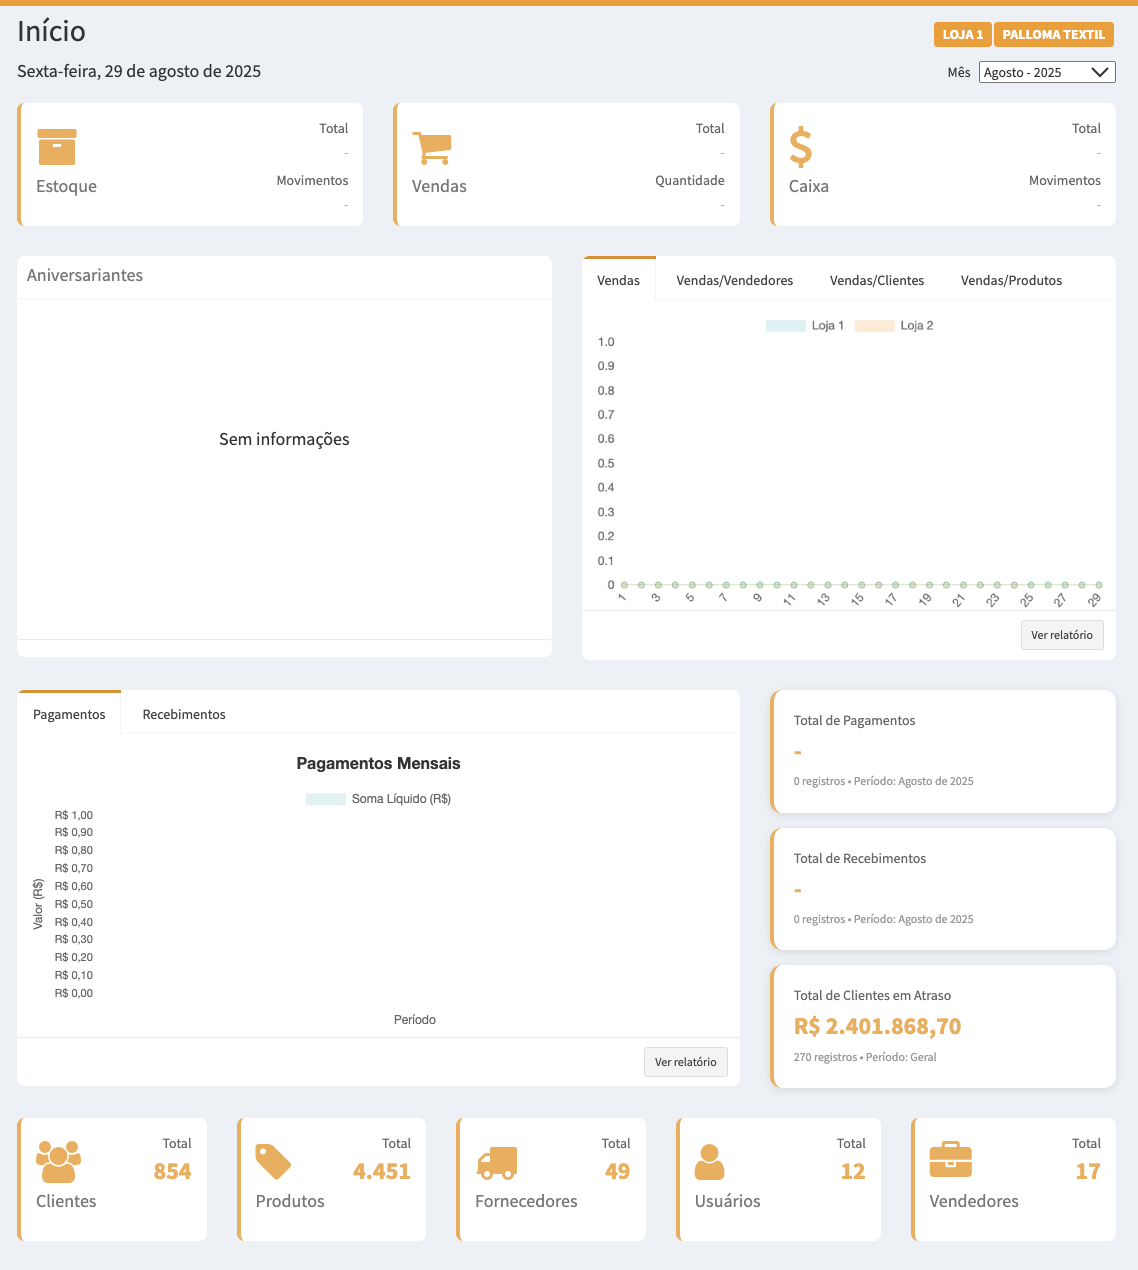The width and height of the screenshot is (1138, 1270).
Task: Click the Vendas shopping cart icon
Action: point(432,148)
